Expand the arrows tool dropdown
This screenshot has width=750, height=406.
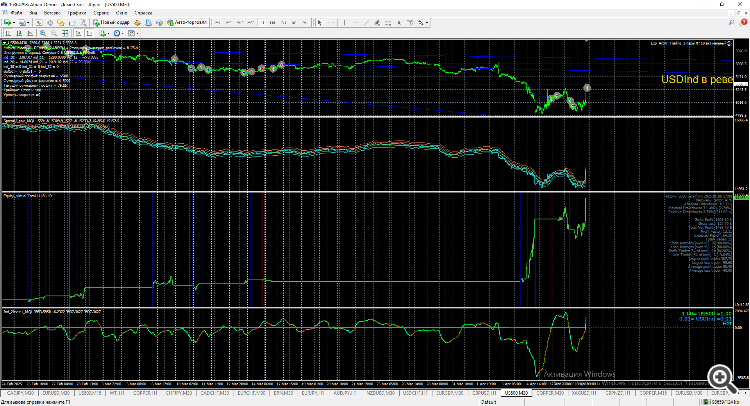(427, 22)
